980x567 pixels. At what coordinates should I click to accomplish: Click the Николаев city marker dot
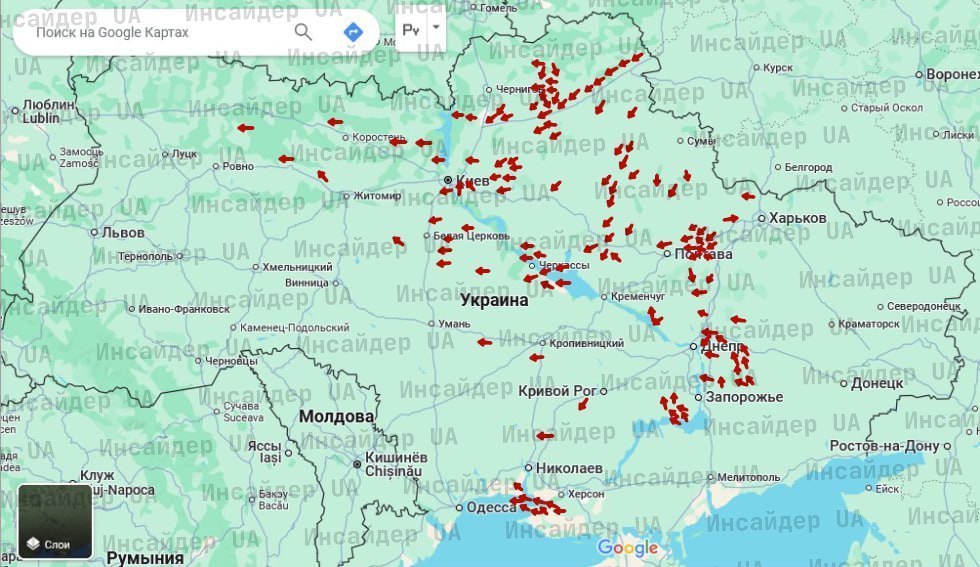(528, 468)
